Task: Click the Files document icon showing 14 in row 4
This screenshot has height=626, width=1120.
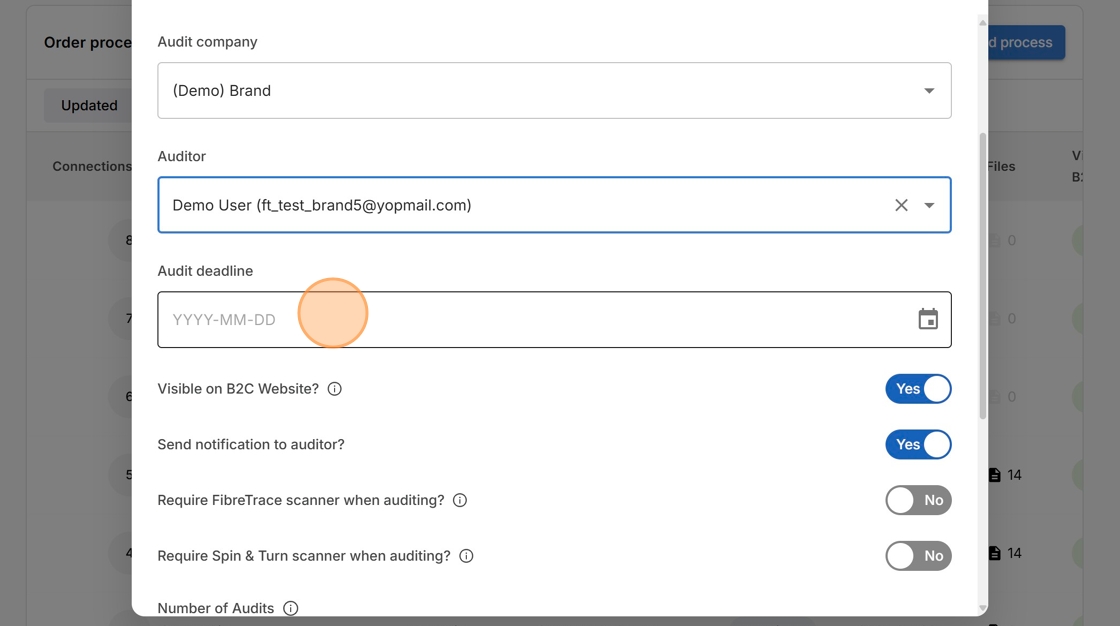Action: click(x=994, y=553)
